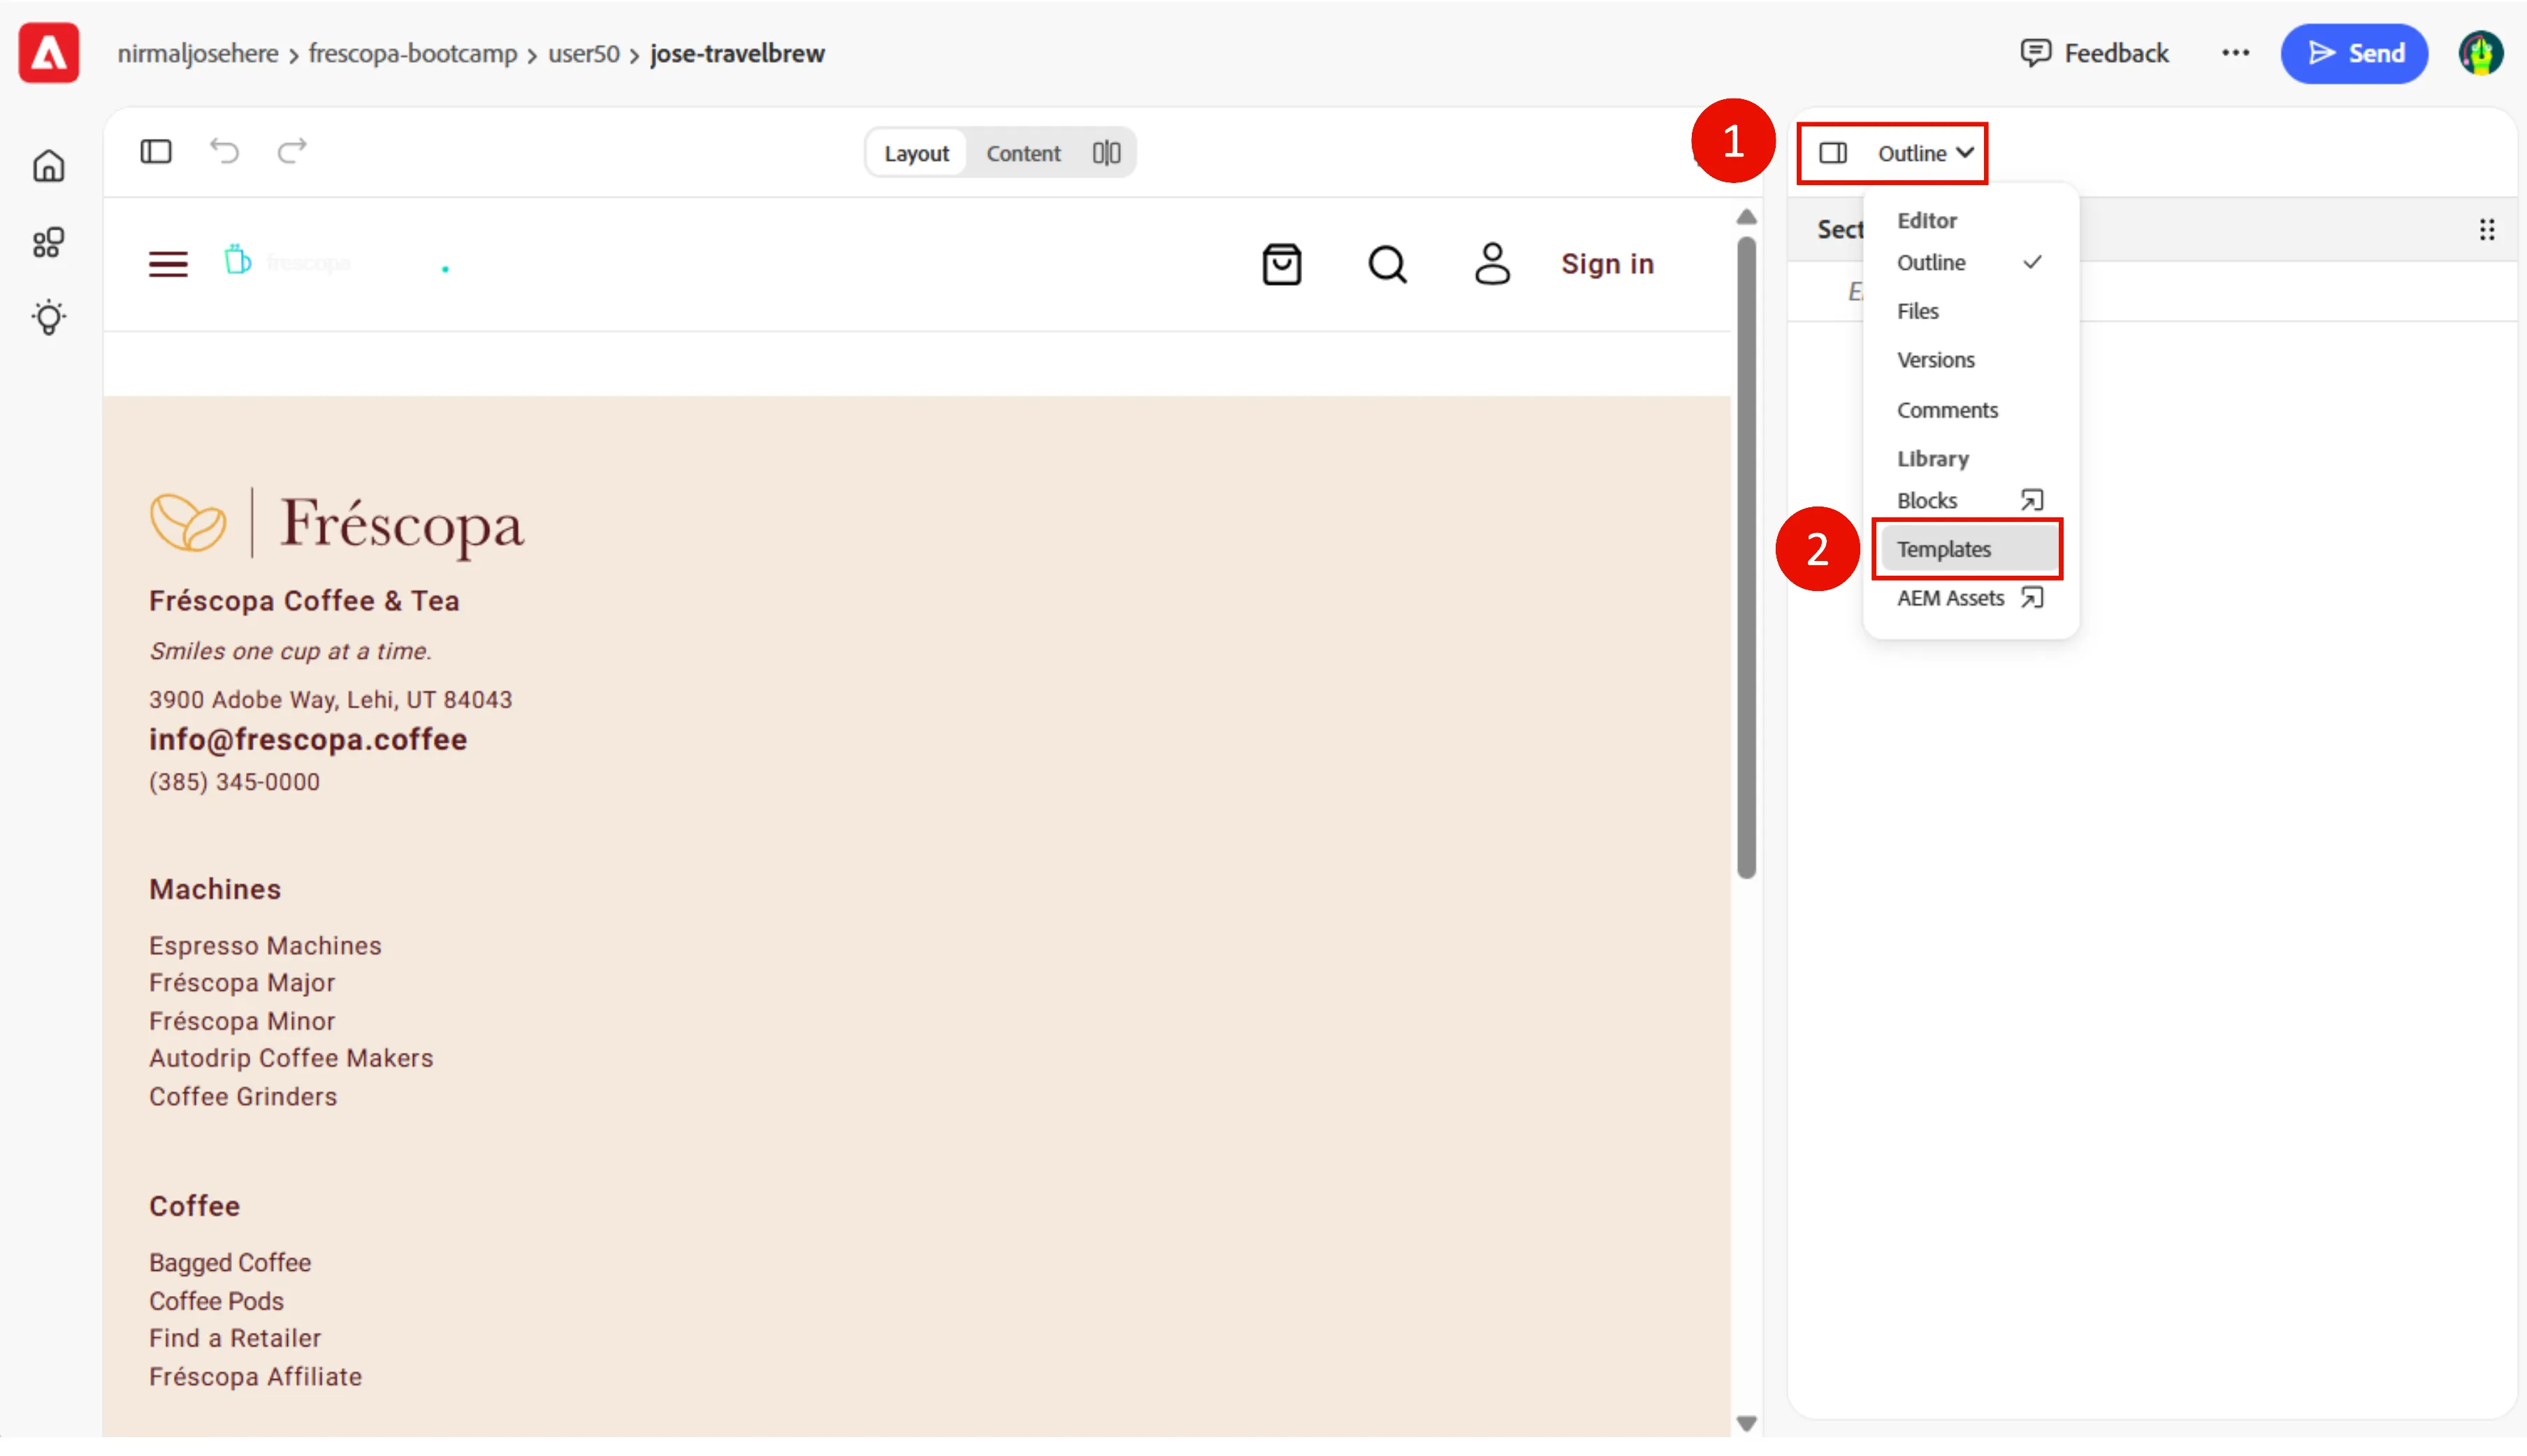Open the three-dots more options menu
2527x1456 pixels.
coord(2235,53)
